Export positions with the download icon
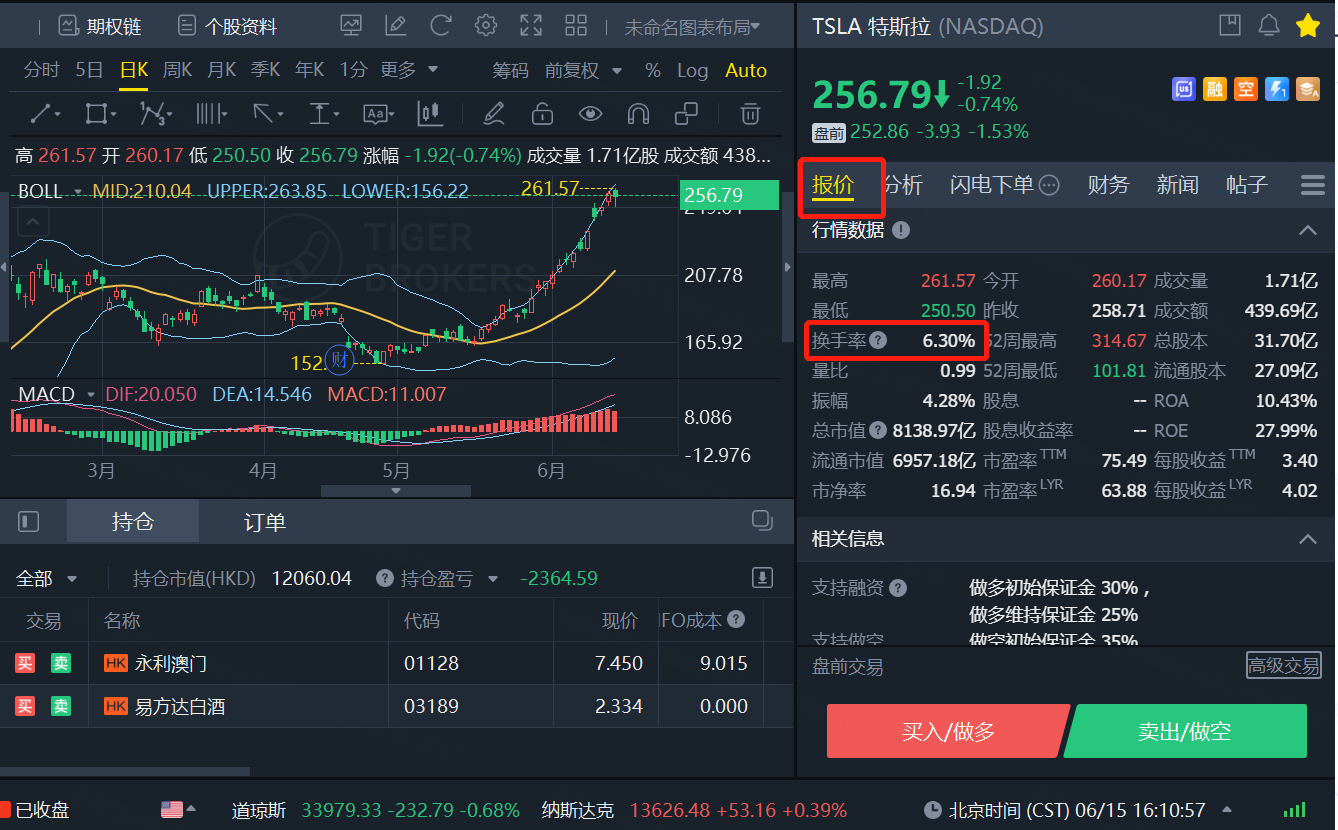This screenshot has width=1338, height=830. coord(762,577)
